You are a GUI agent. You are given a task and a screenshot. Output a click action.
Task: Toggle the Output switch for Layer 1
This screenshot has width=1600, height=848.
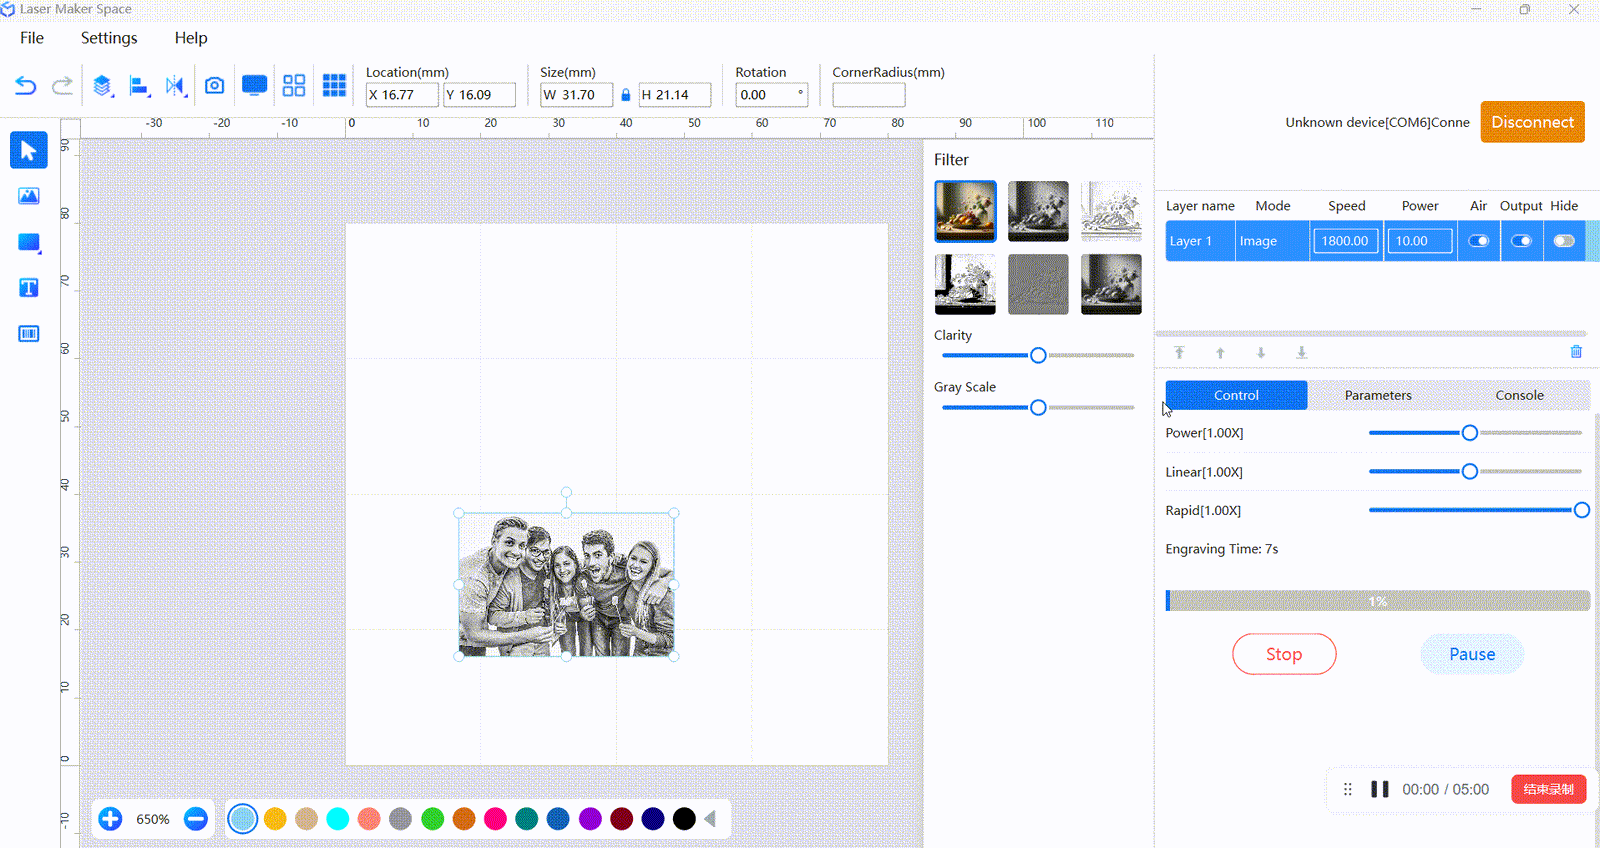1521,241
